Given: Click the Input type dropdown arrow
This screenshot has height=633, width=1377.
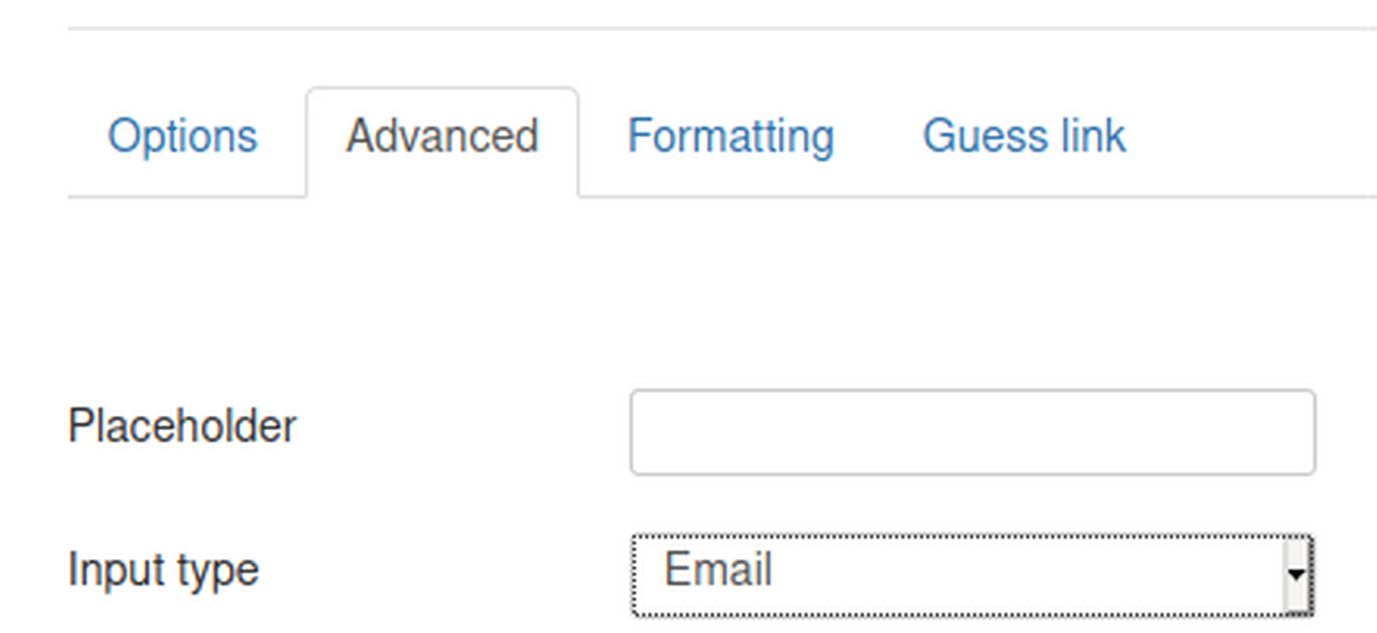Looking at the screenshot, I should [x=1296, y=574].
